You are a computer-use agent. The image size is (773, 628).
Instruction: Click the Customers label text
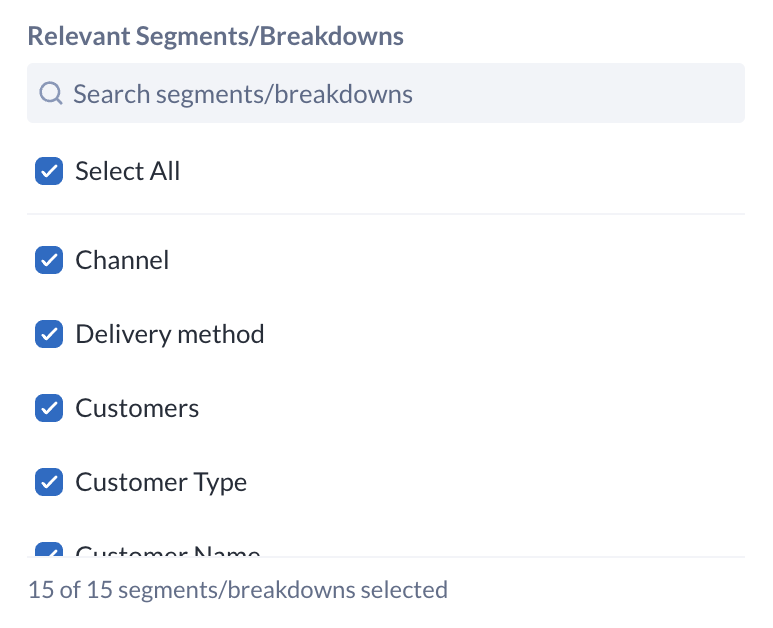point(137,408)
